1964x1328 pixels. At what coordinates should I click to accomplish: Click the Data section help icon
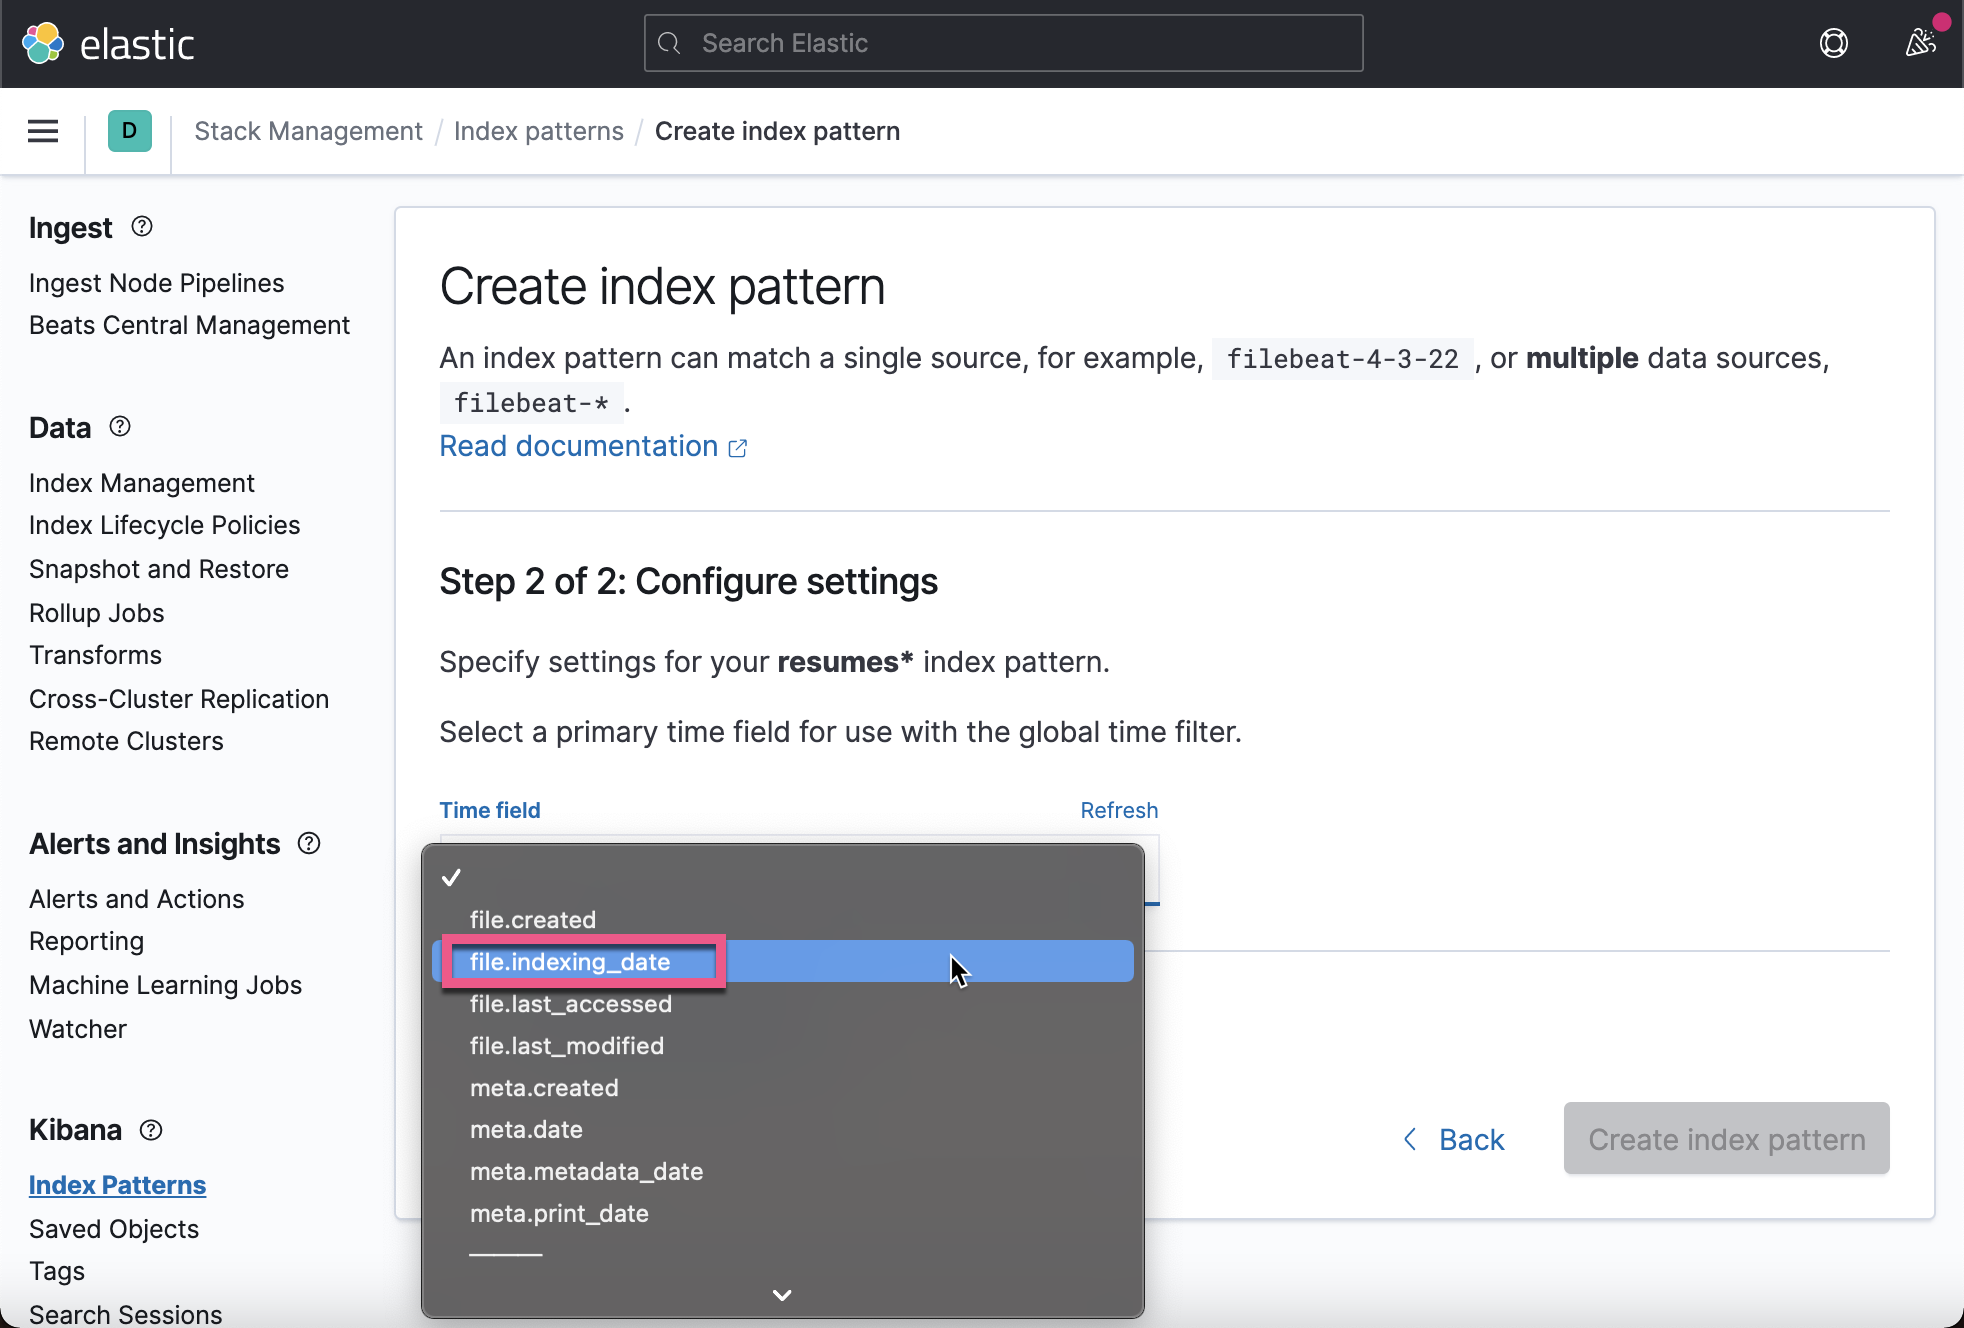coord(120,427)
